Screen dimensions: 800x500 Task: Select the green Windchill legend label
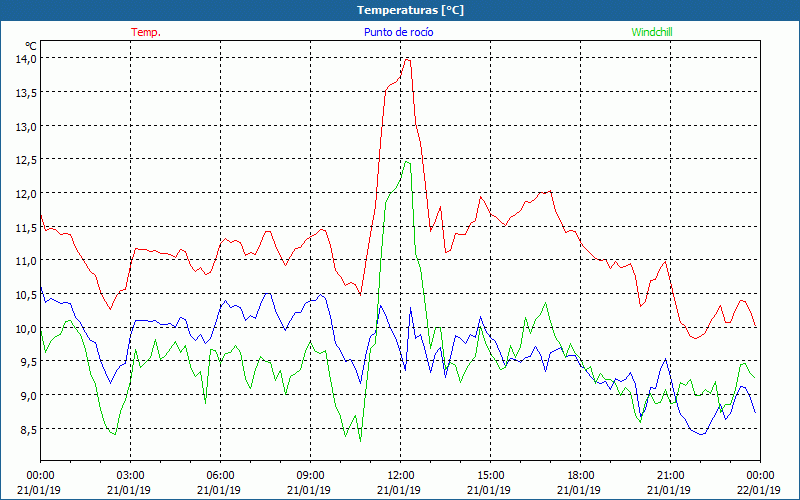tap(652, 32)
